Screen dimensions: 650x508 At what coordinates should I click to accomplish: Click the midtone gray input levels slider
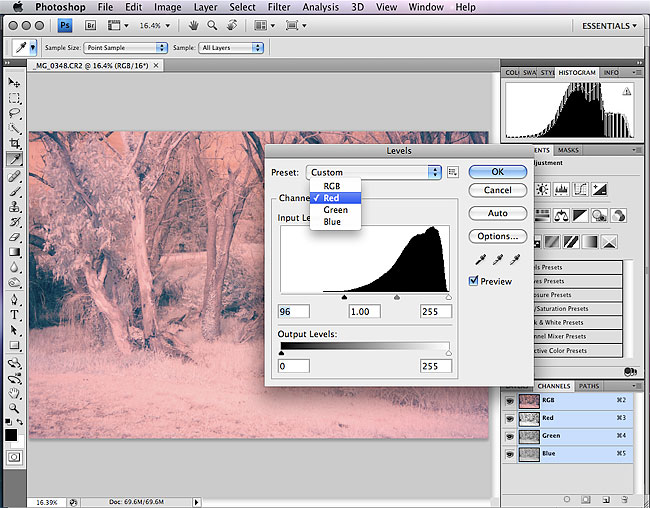(397, 297)
